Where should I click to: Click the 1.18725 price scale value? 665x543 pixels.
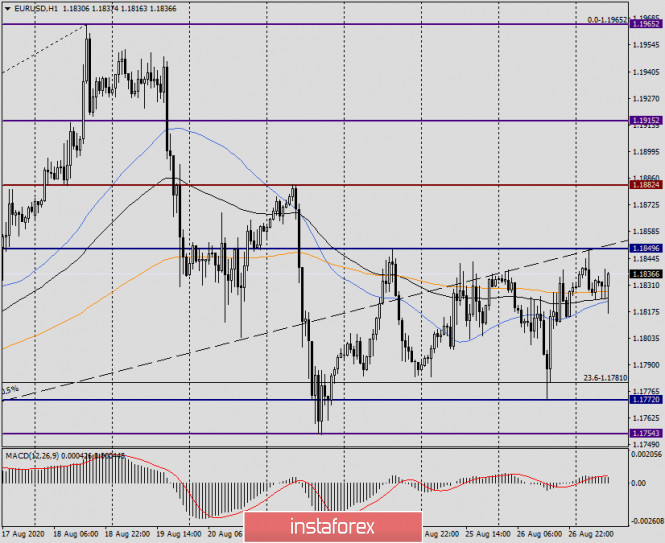click(646, 205)
